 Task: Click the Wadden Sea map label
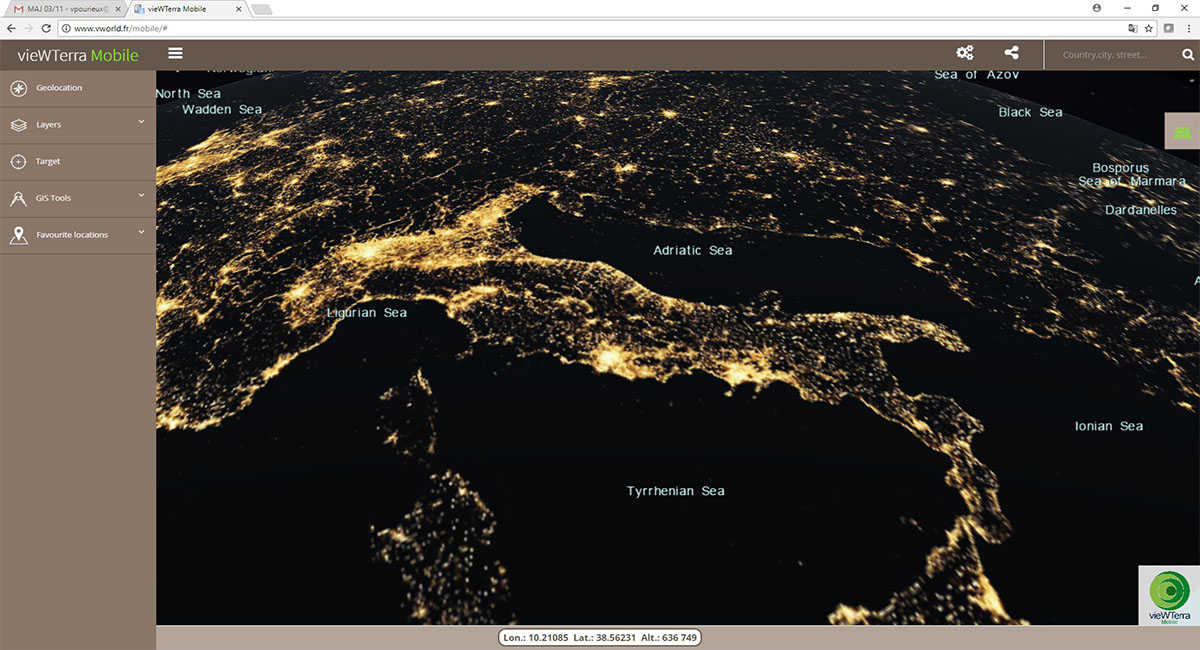[222, 110]
